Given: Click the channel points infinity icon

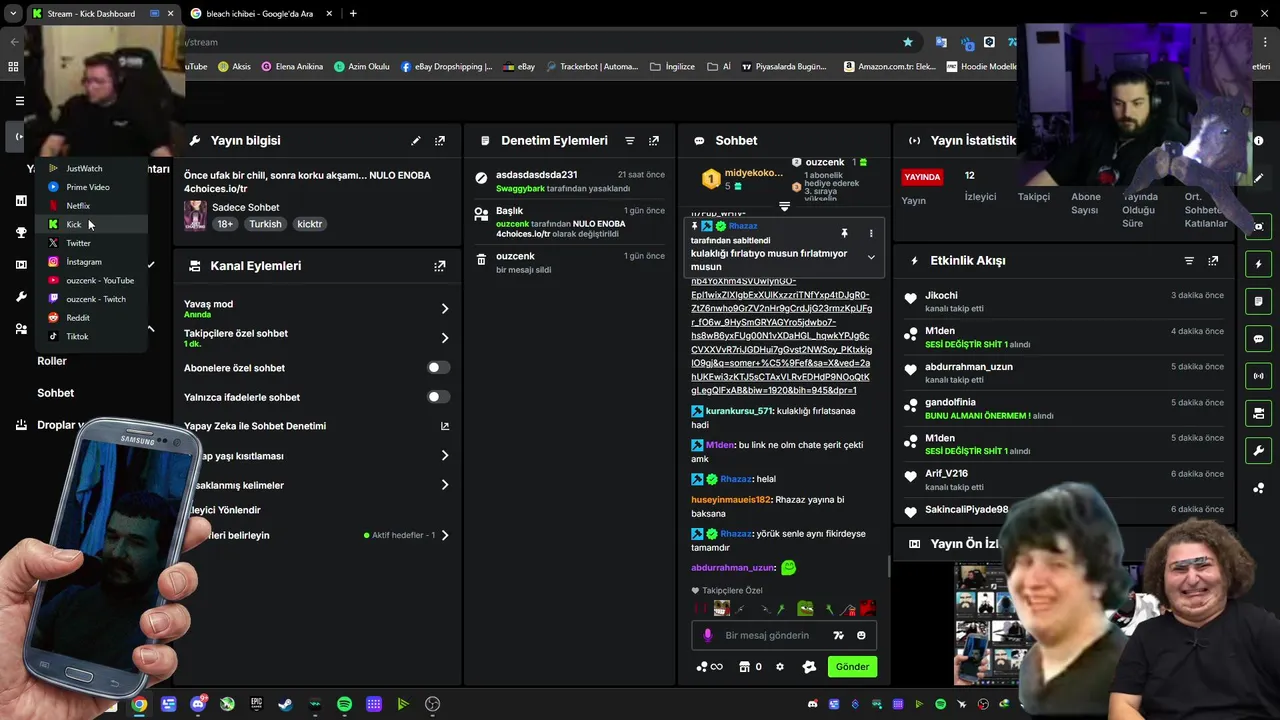Looking at the screenshot, I should pyautogui.click(x=709, y=667).
